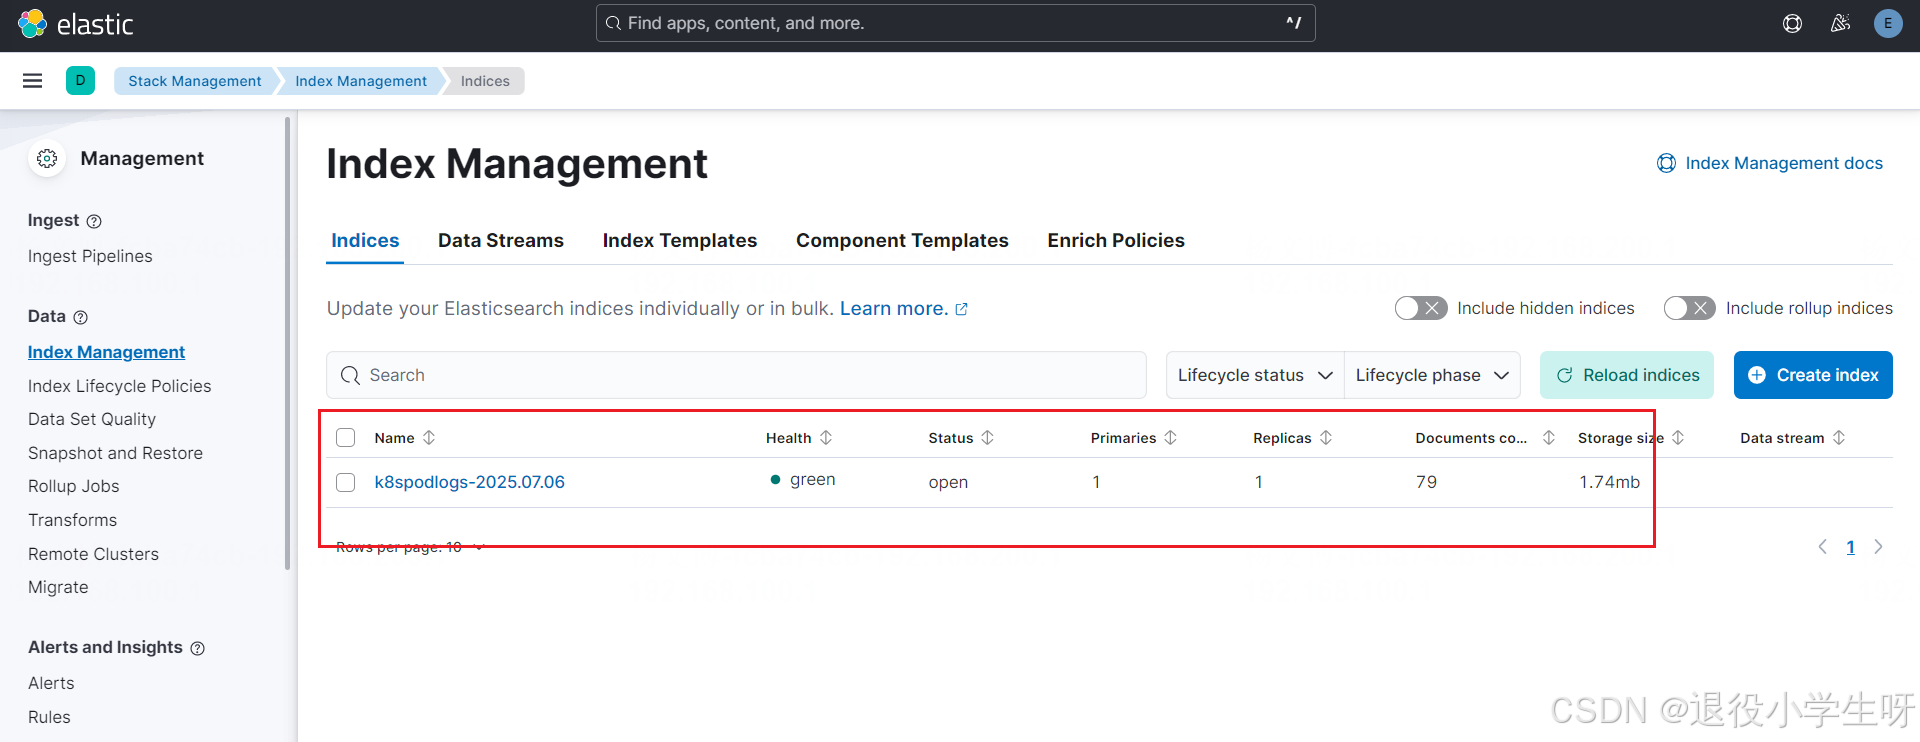Viewport: 1920px width, 742px height.
Task: Sort by Documents count column arrows
Action: click(x=1549, y=438)
